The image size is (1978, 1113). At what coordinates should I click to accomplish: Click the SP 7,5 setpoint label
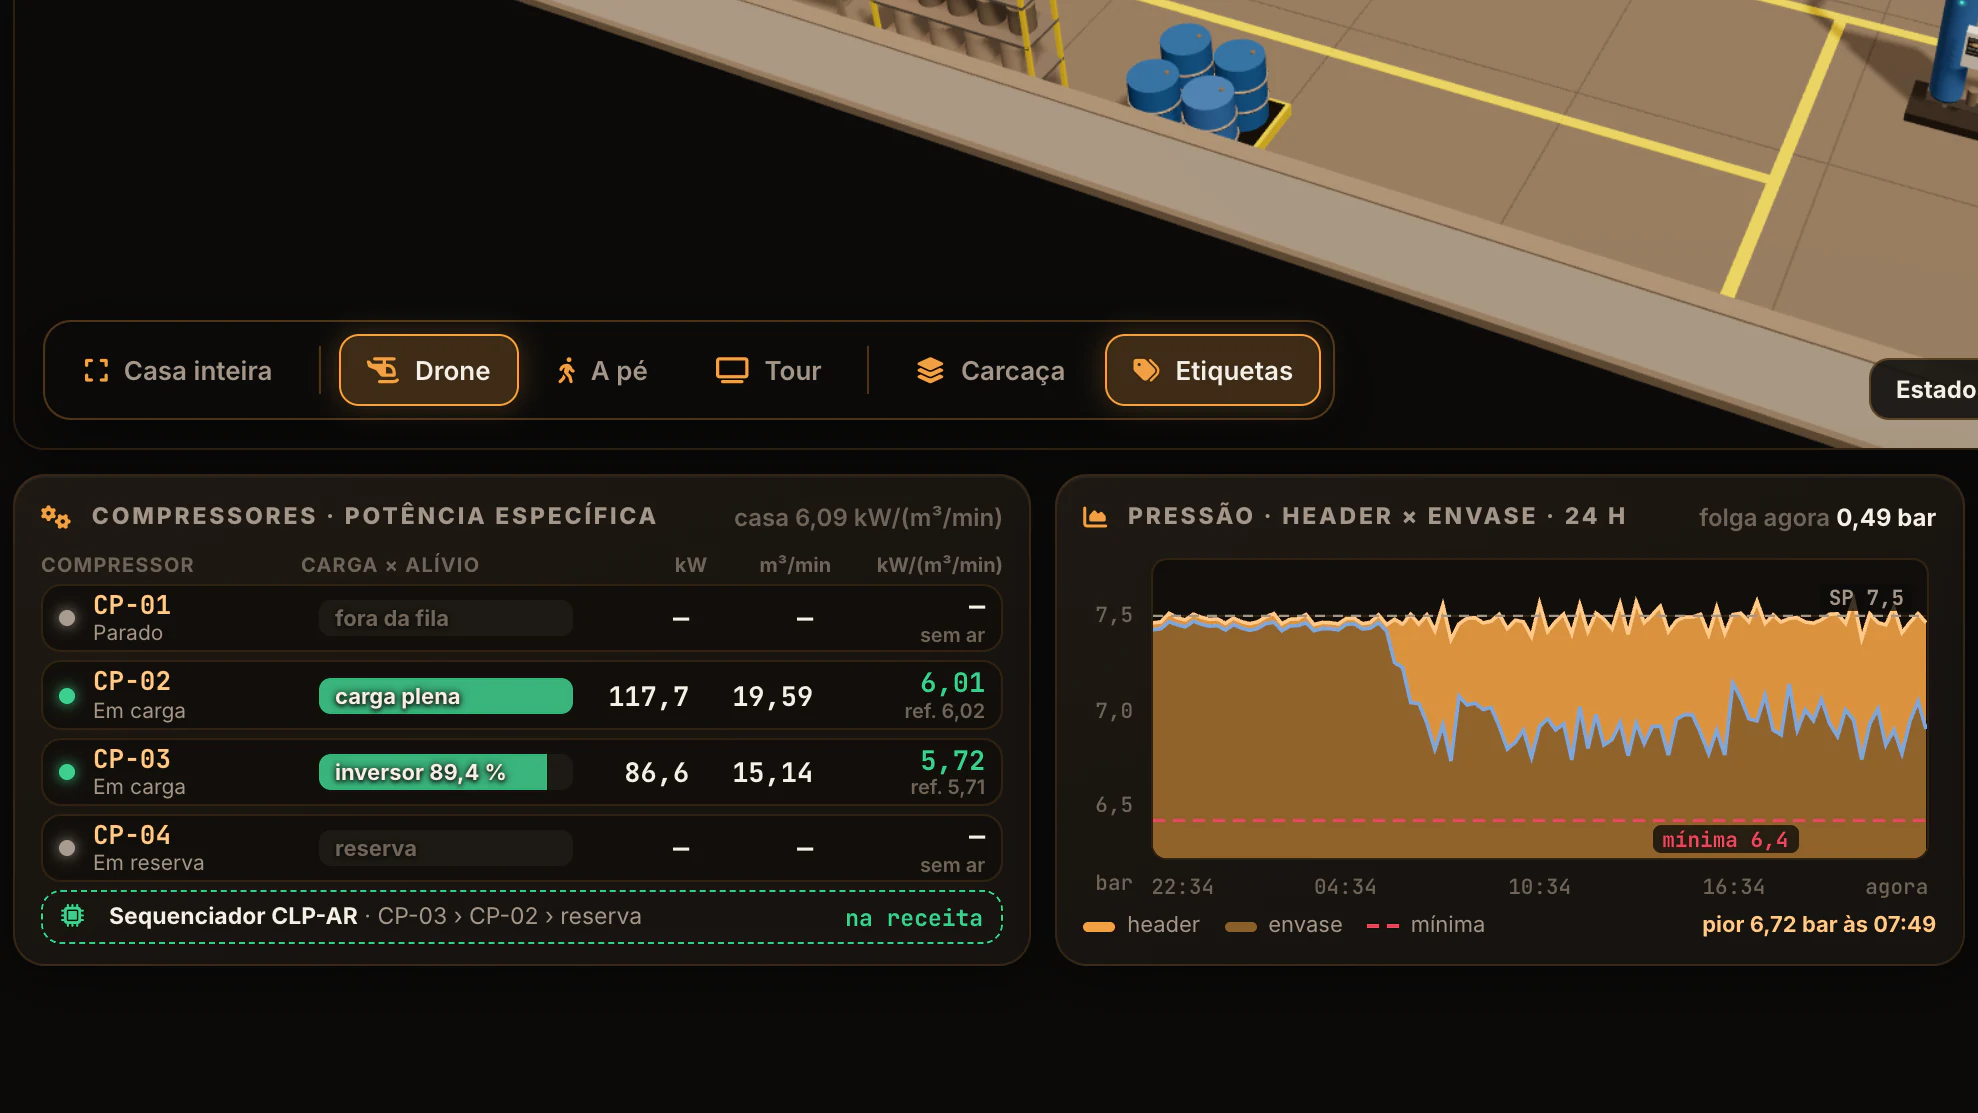[1866, 598]
